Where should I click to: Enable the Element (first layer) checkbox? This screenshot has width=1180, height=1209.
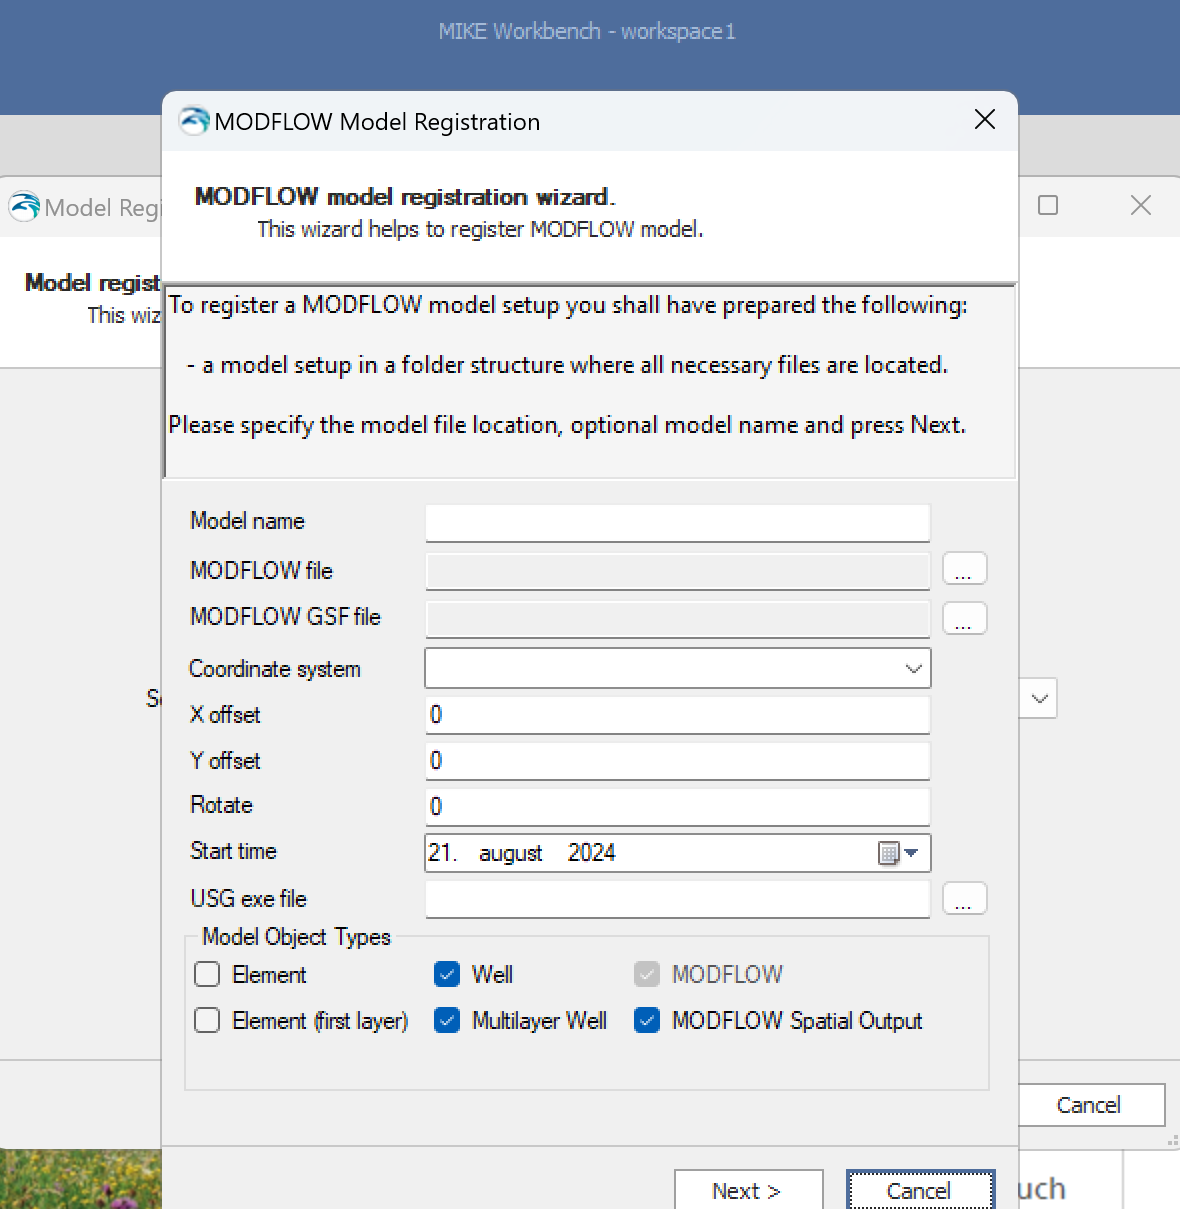207,1020
